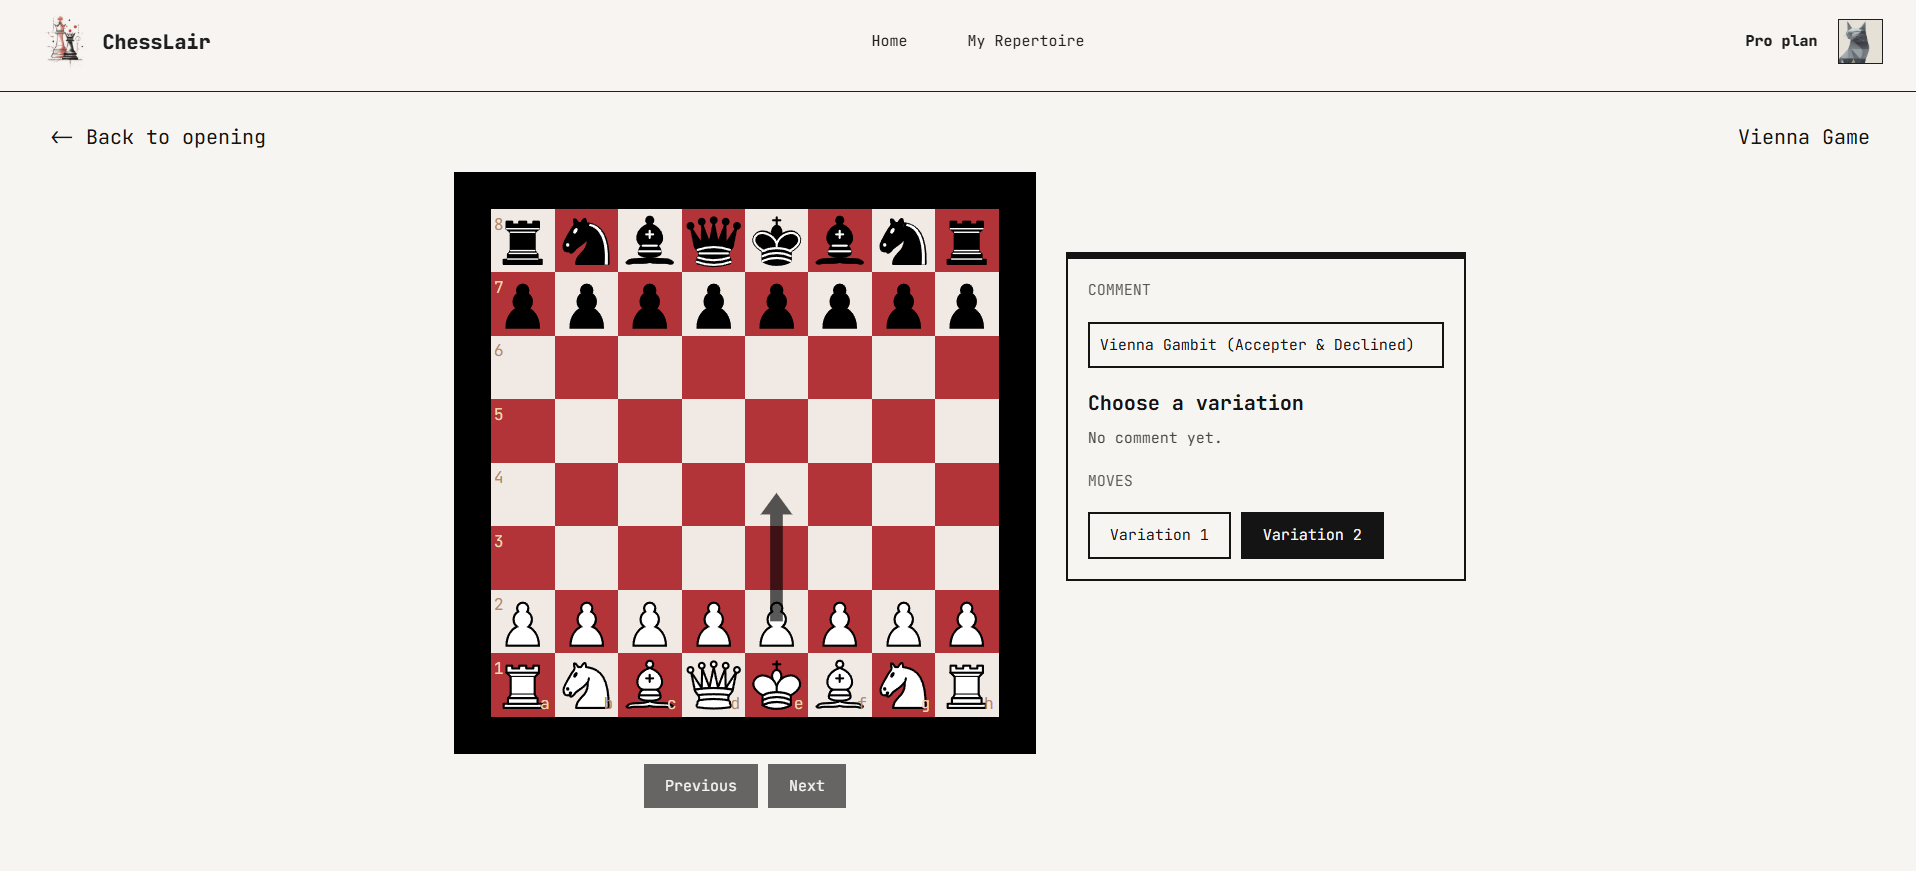Select the white pawn on h2
Screen dimensions: 1916x871
[967, 624]
